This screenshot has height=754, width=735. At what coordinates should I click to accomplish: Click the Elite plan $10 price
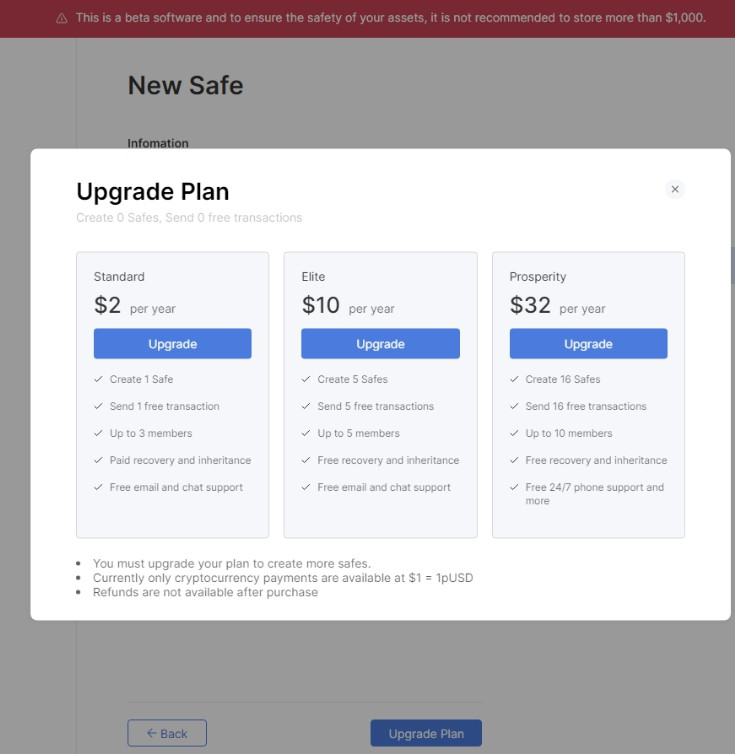coord(321,306)
